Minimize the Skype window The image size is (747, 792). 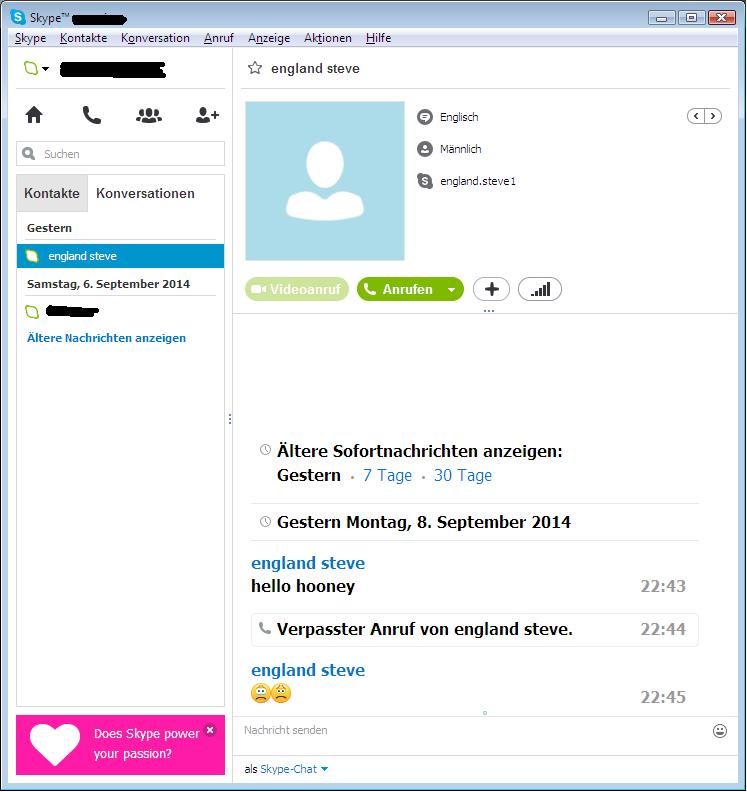click(x=662, y=18)
